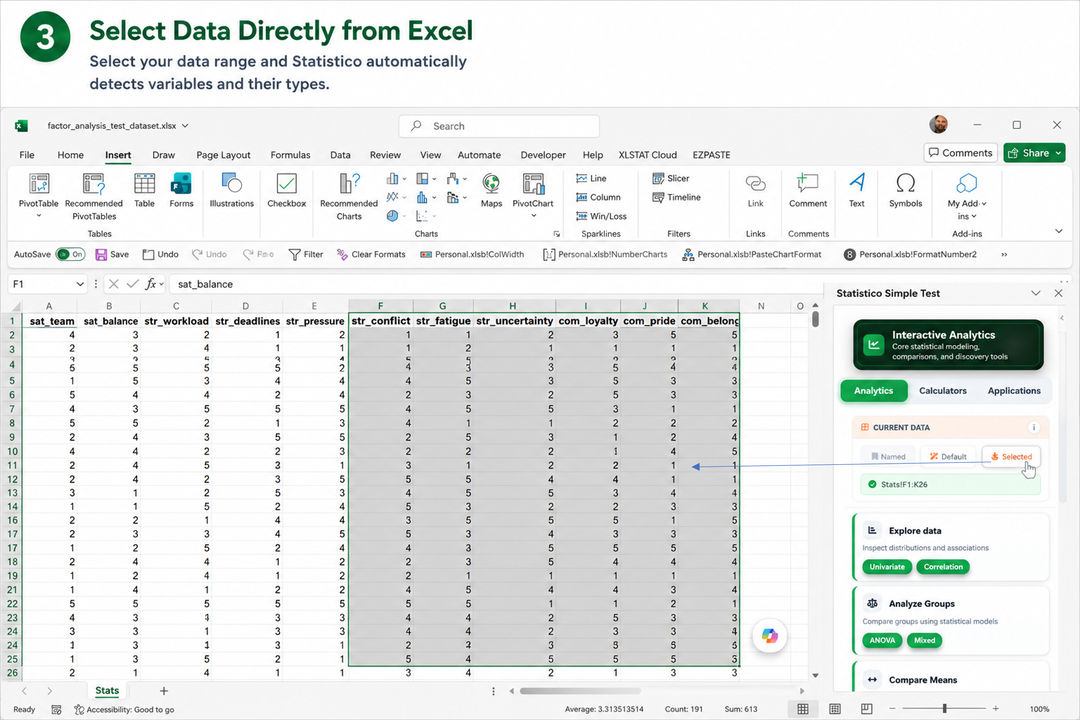Open the Name Box dropdown
1080x720 pixels.
(80, 284)
